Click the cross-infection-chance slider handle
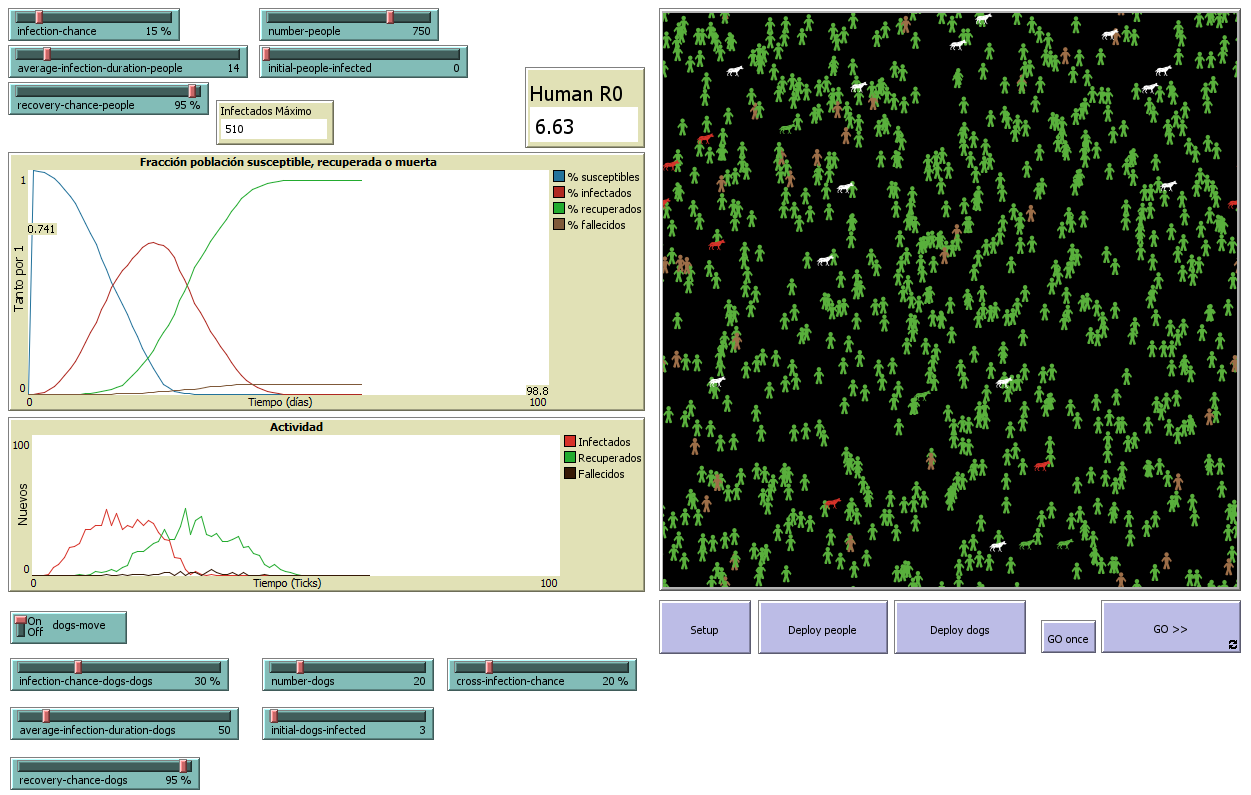Screen dimensions: 1251x795 click(x=489, y=667)
